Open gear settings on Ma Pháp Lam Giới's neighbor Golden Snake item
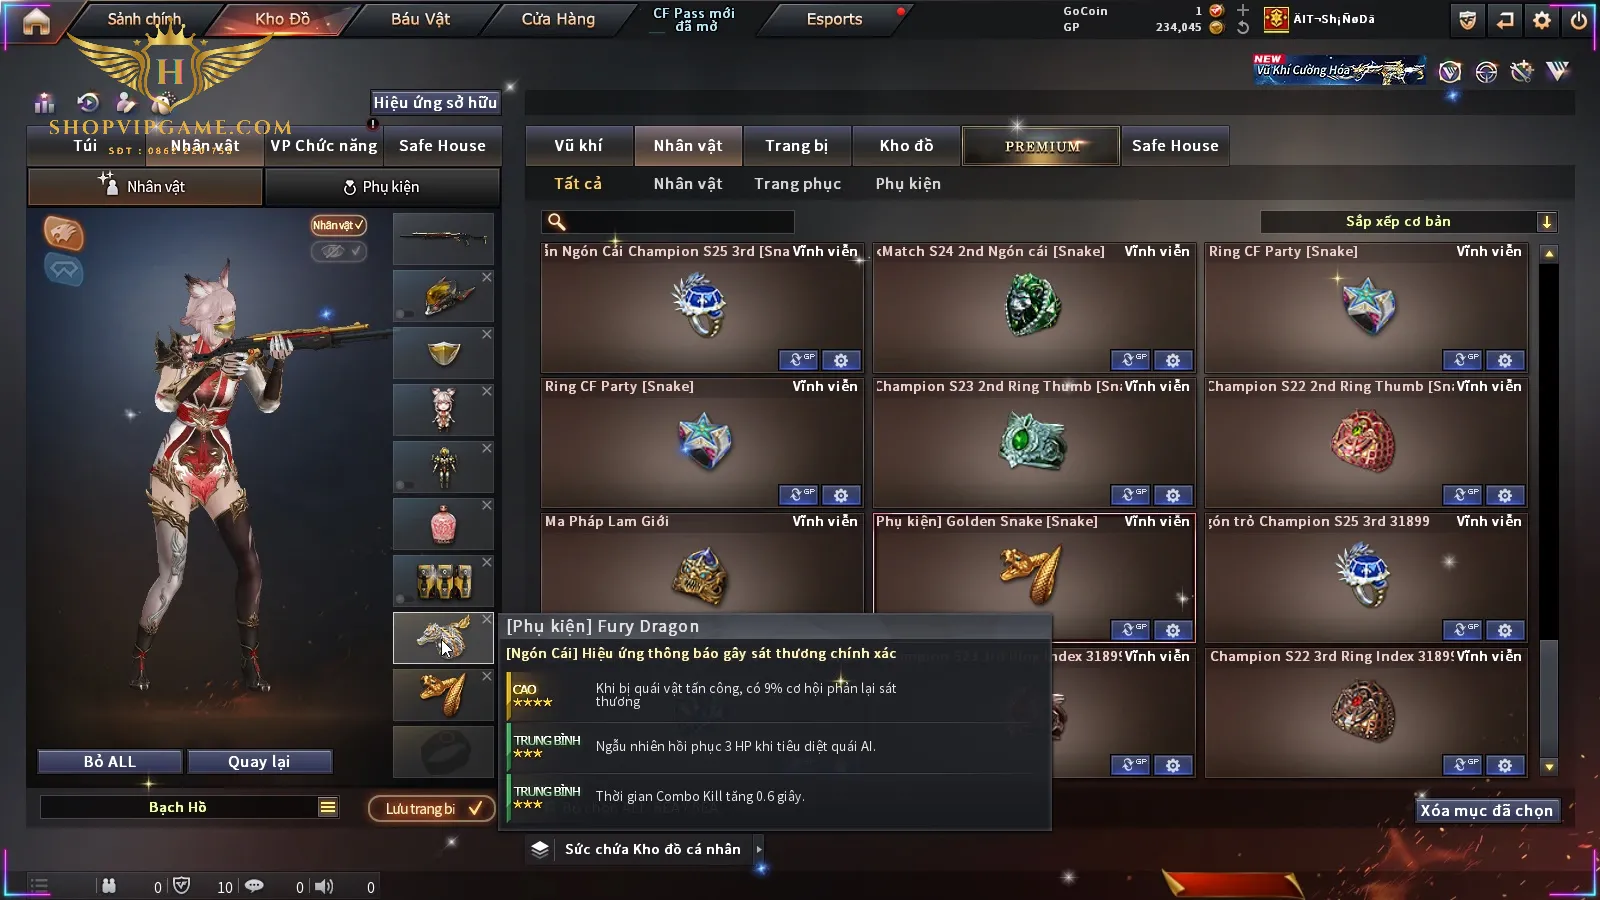 [1173, 630]
